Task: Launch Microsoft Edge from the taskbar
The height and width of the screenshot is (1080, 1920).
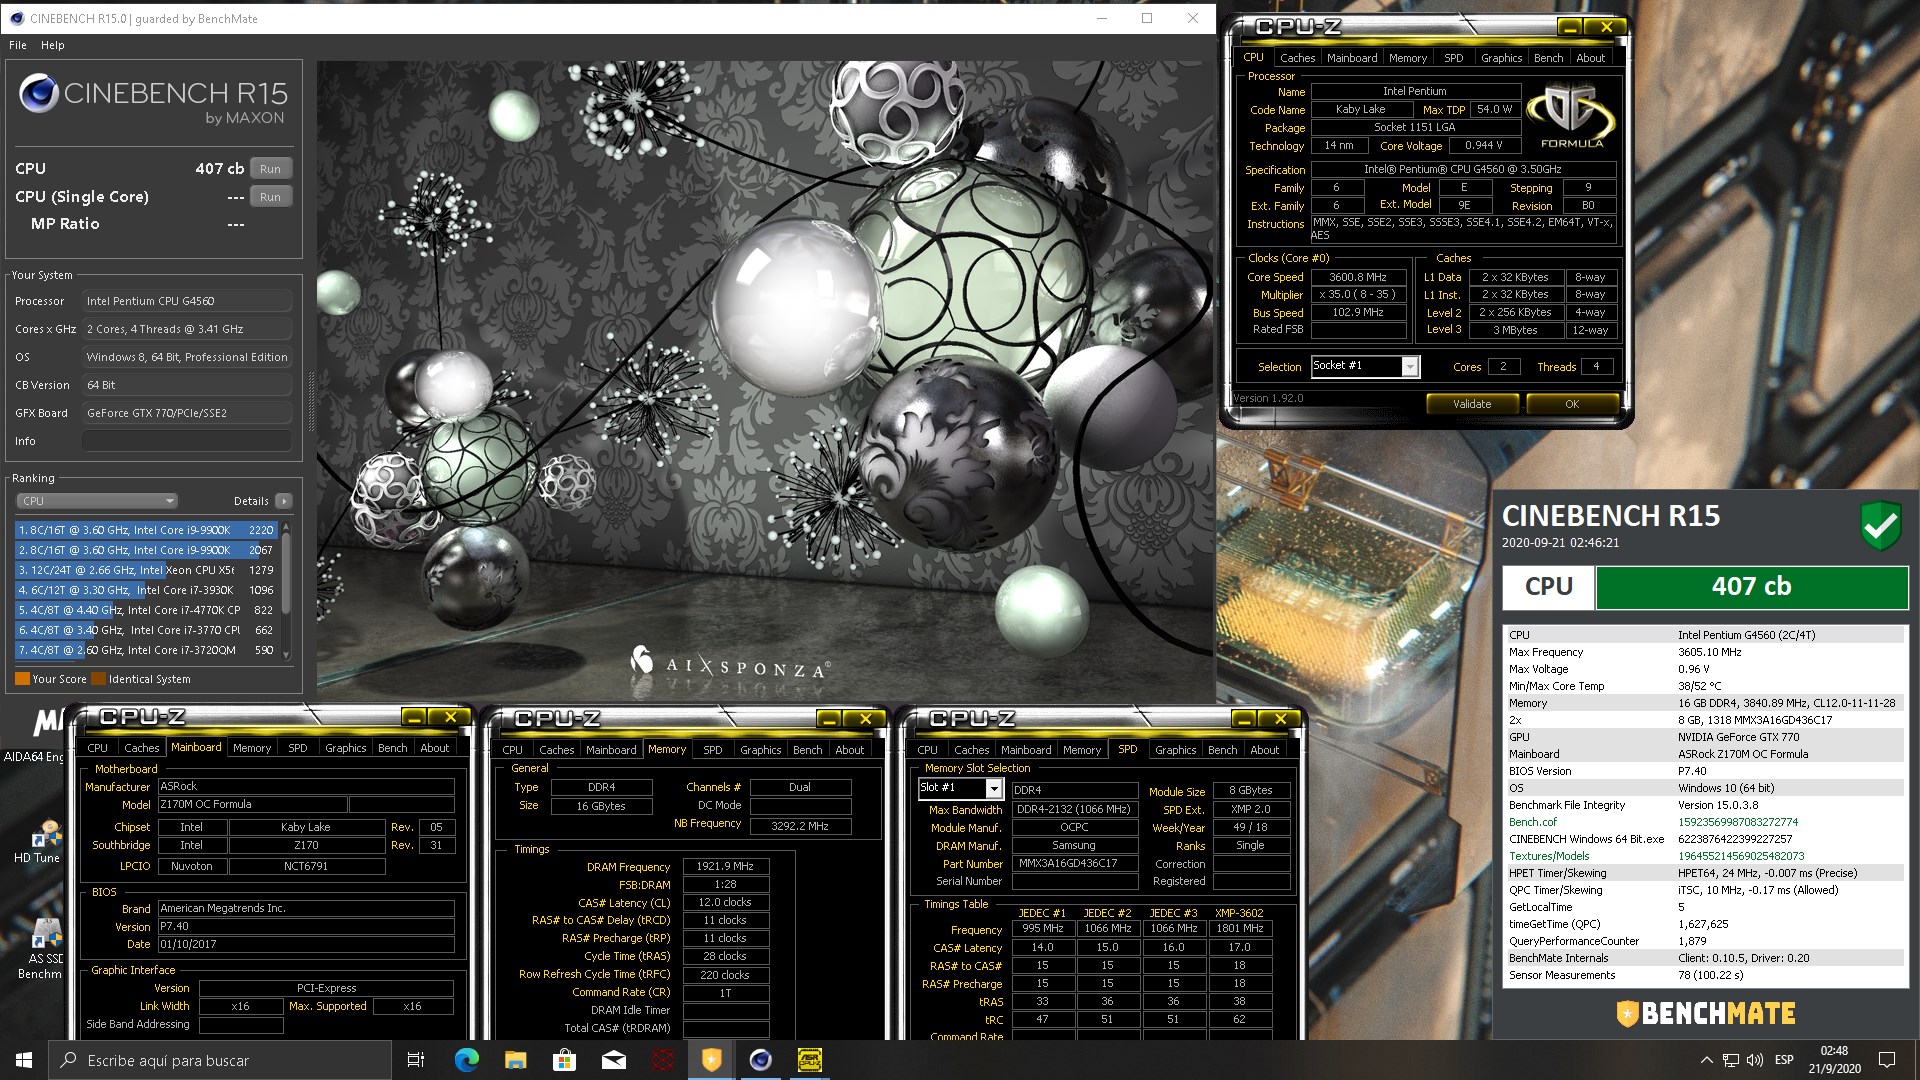Action: (x=466, y=1060)
